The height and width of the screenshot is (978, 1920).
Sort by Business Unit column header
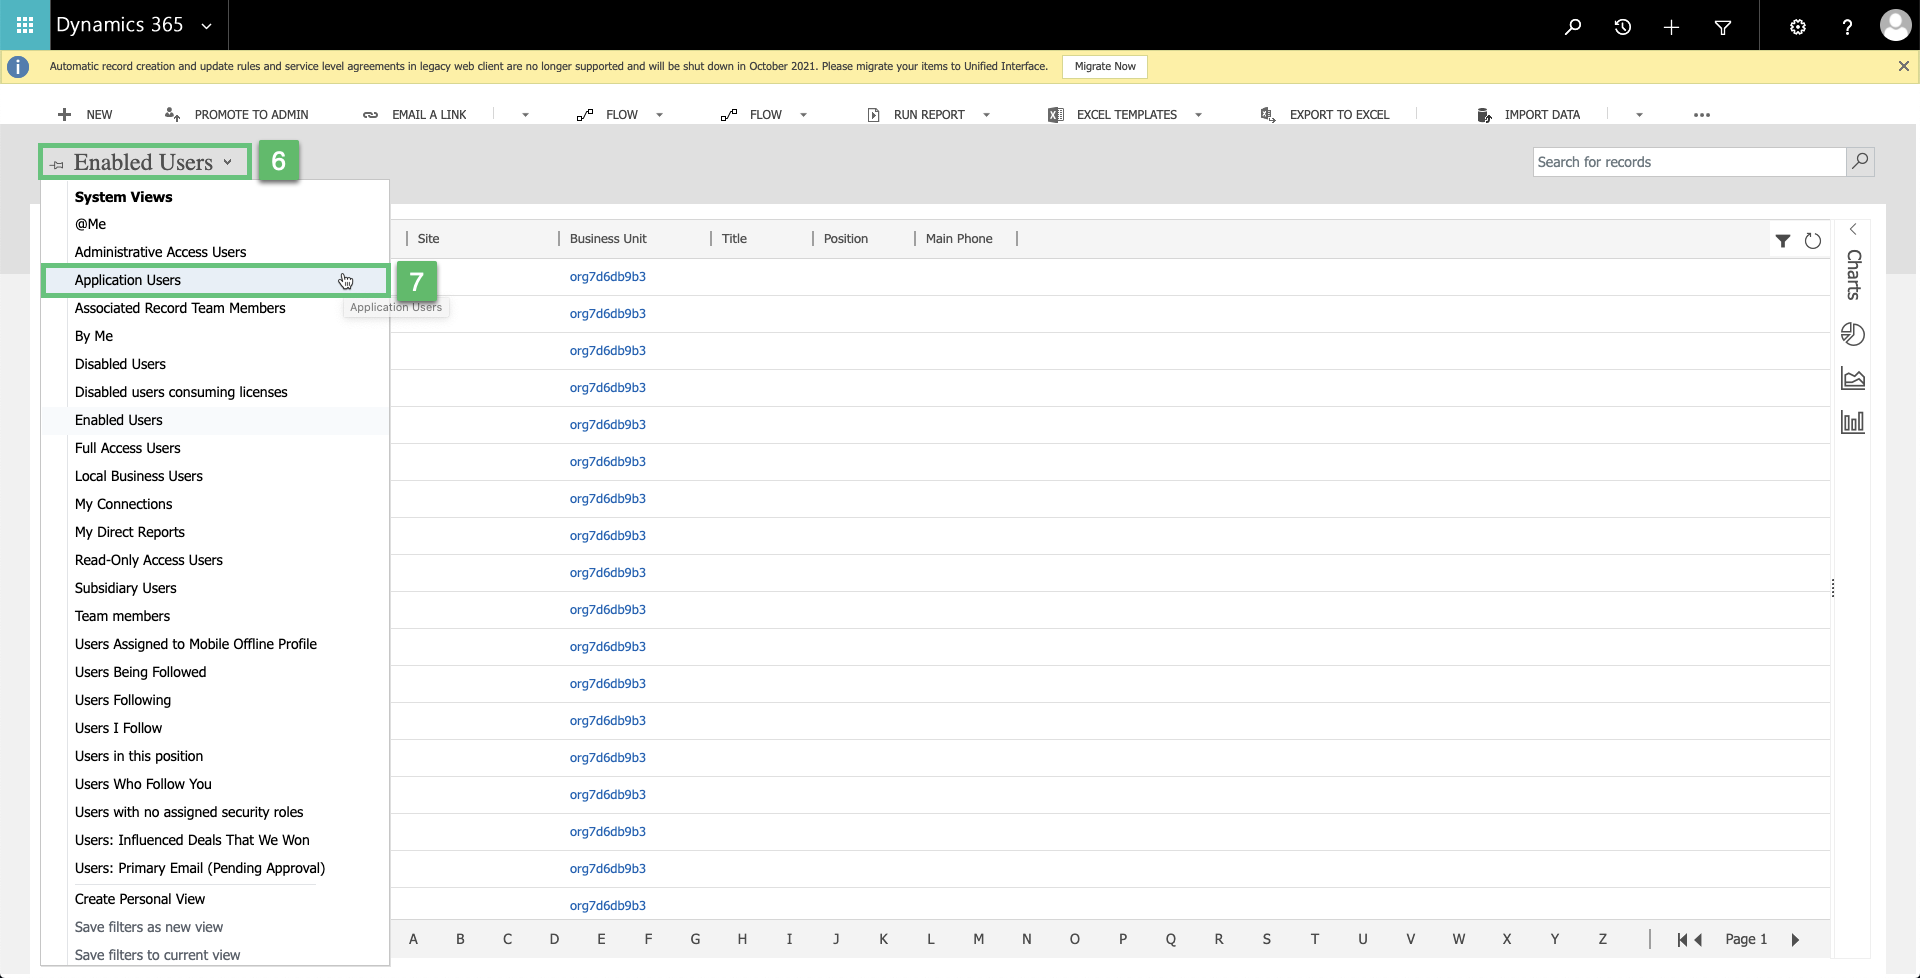(x=608, y=238)
